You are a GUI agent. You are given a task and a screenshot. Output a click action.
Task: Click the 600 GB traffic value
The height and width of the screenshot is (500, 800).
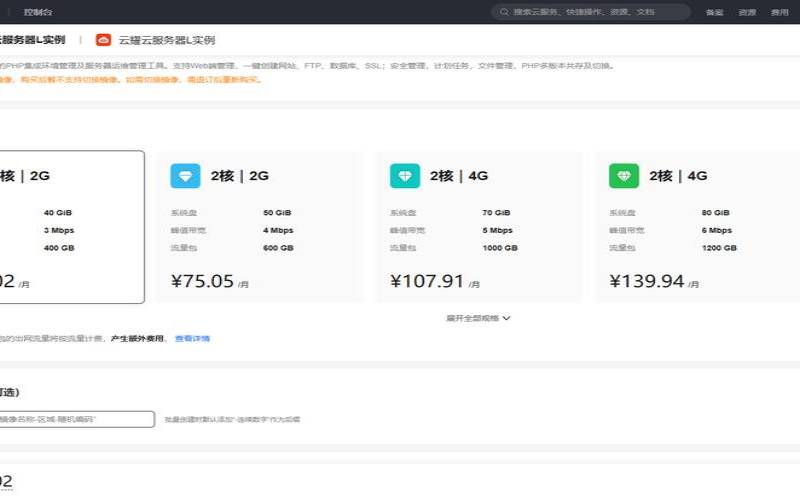(x=278, y=248)
